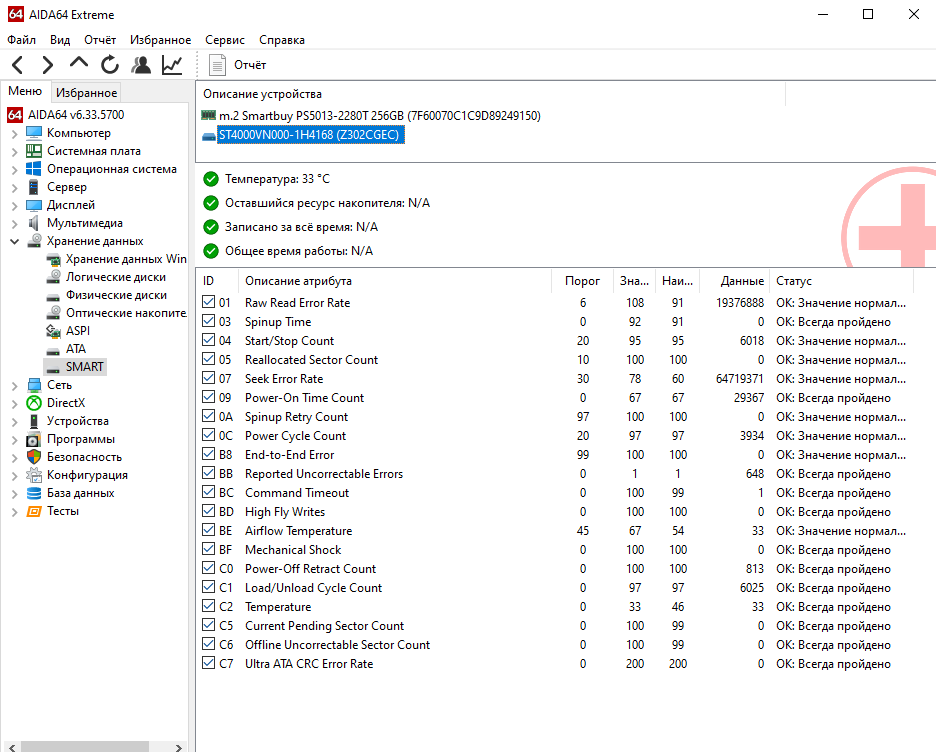Select the m.2 Smartbuy PS5013-2280T 256GB device
This screenshot has width=936, height=752.
379,115
